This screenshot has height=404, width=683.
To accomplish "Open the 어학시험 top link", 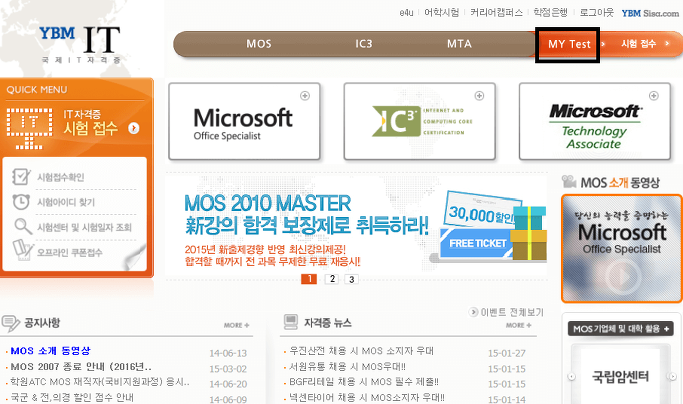I will click(442, 13).
